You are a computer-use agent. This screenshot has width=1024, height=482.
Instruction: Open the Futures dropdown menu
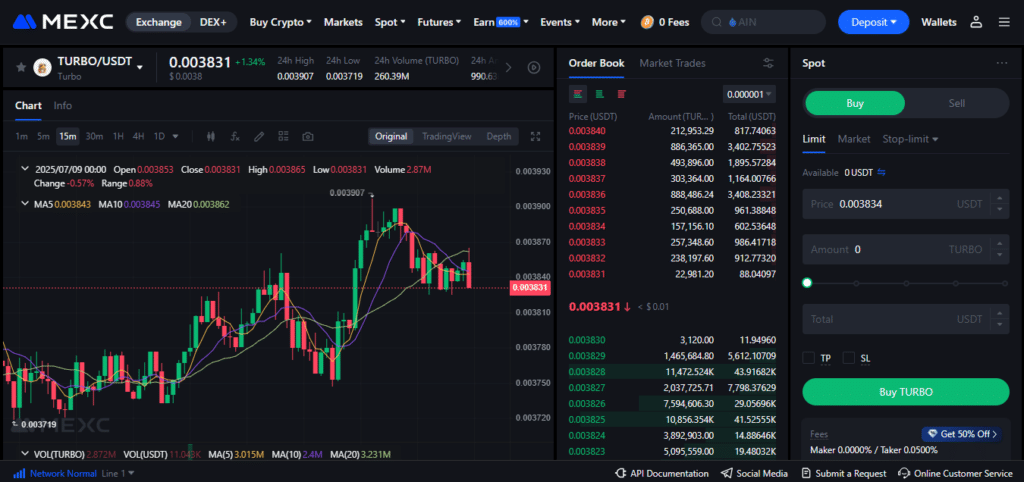pyautogui.click(x=439, y=22)
